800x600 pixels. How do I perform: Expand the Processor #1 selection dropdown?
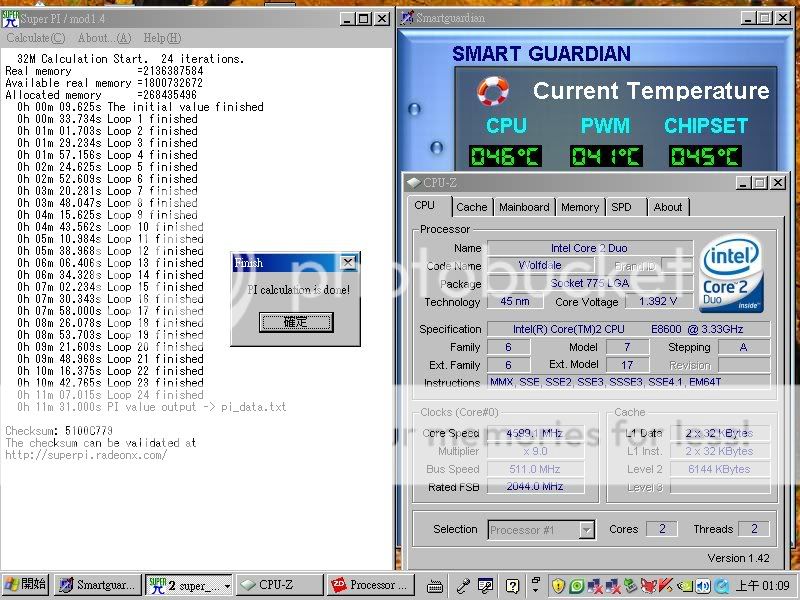(x=586, y=530)
